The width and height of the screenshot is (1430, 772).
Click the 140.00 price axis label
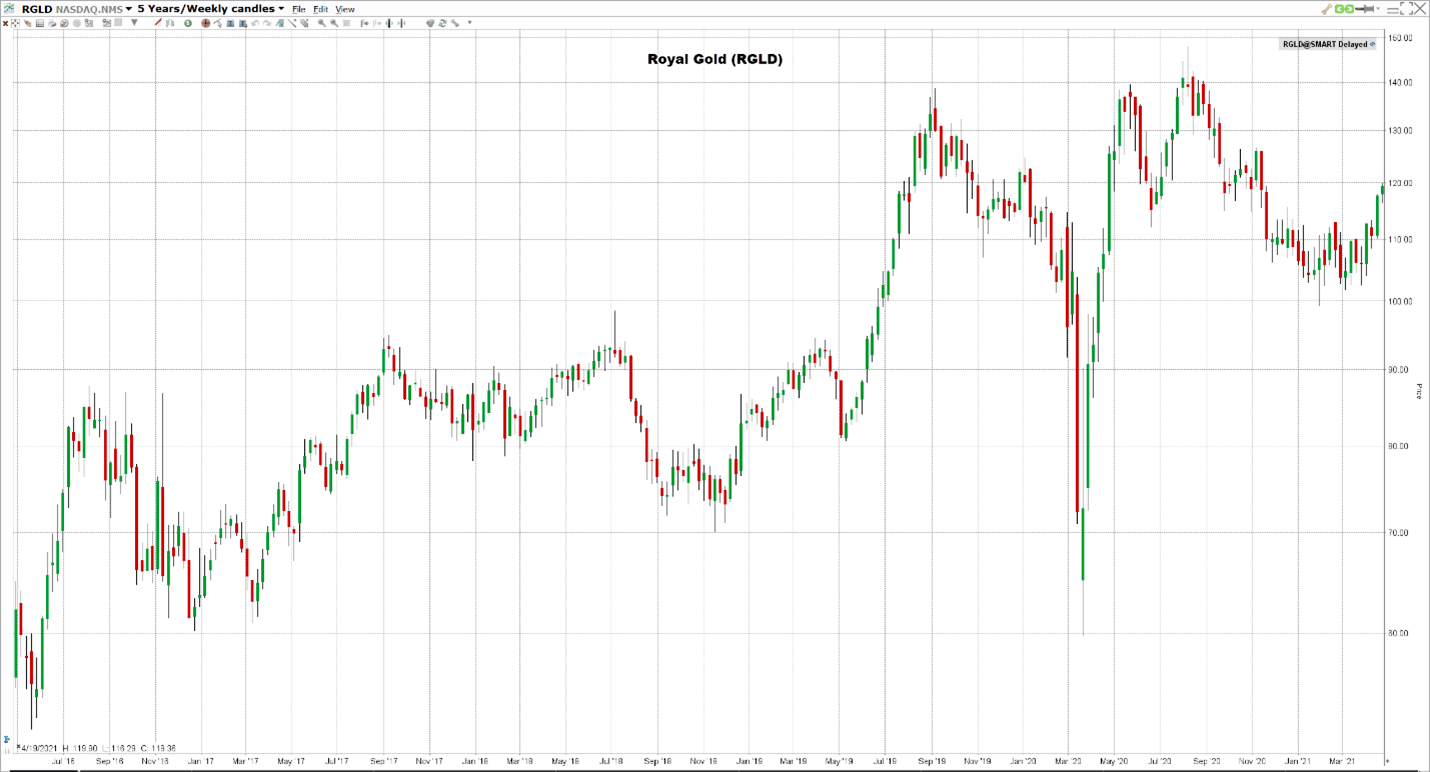[x=1400, y=83]
